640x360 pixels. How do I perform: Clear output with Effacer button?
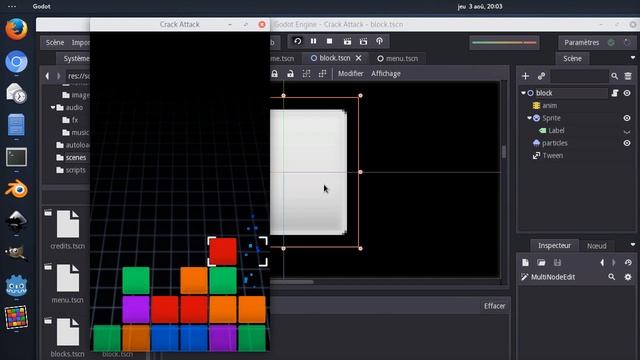coord(494,306)
